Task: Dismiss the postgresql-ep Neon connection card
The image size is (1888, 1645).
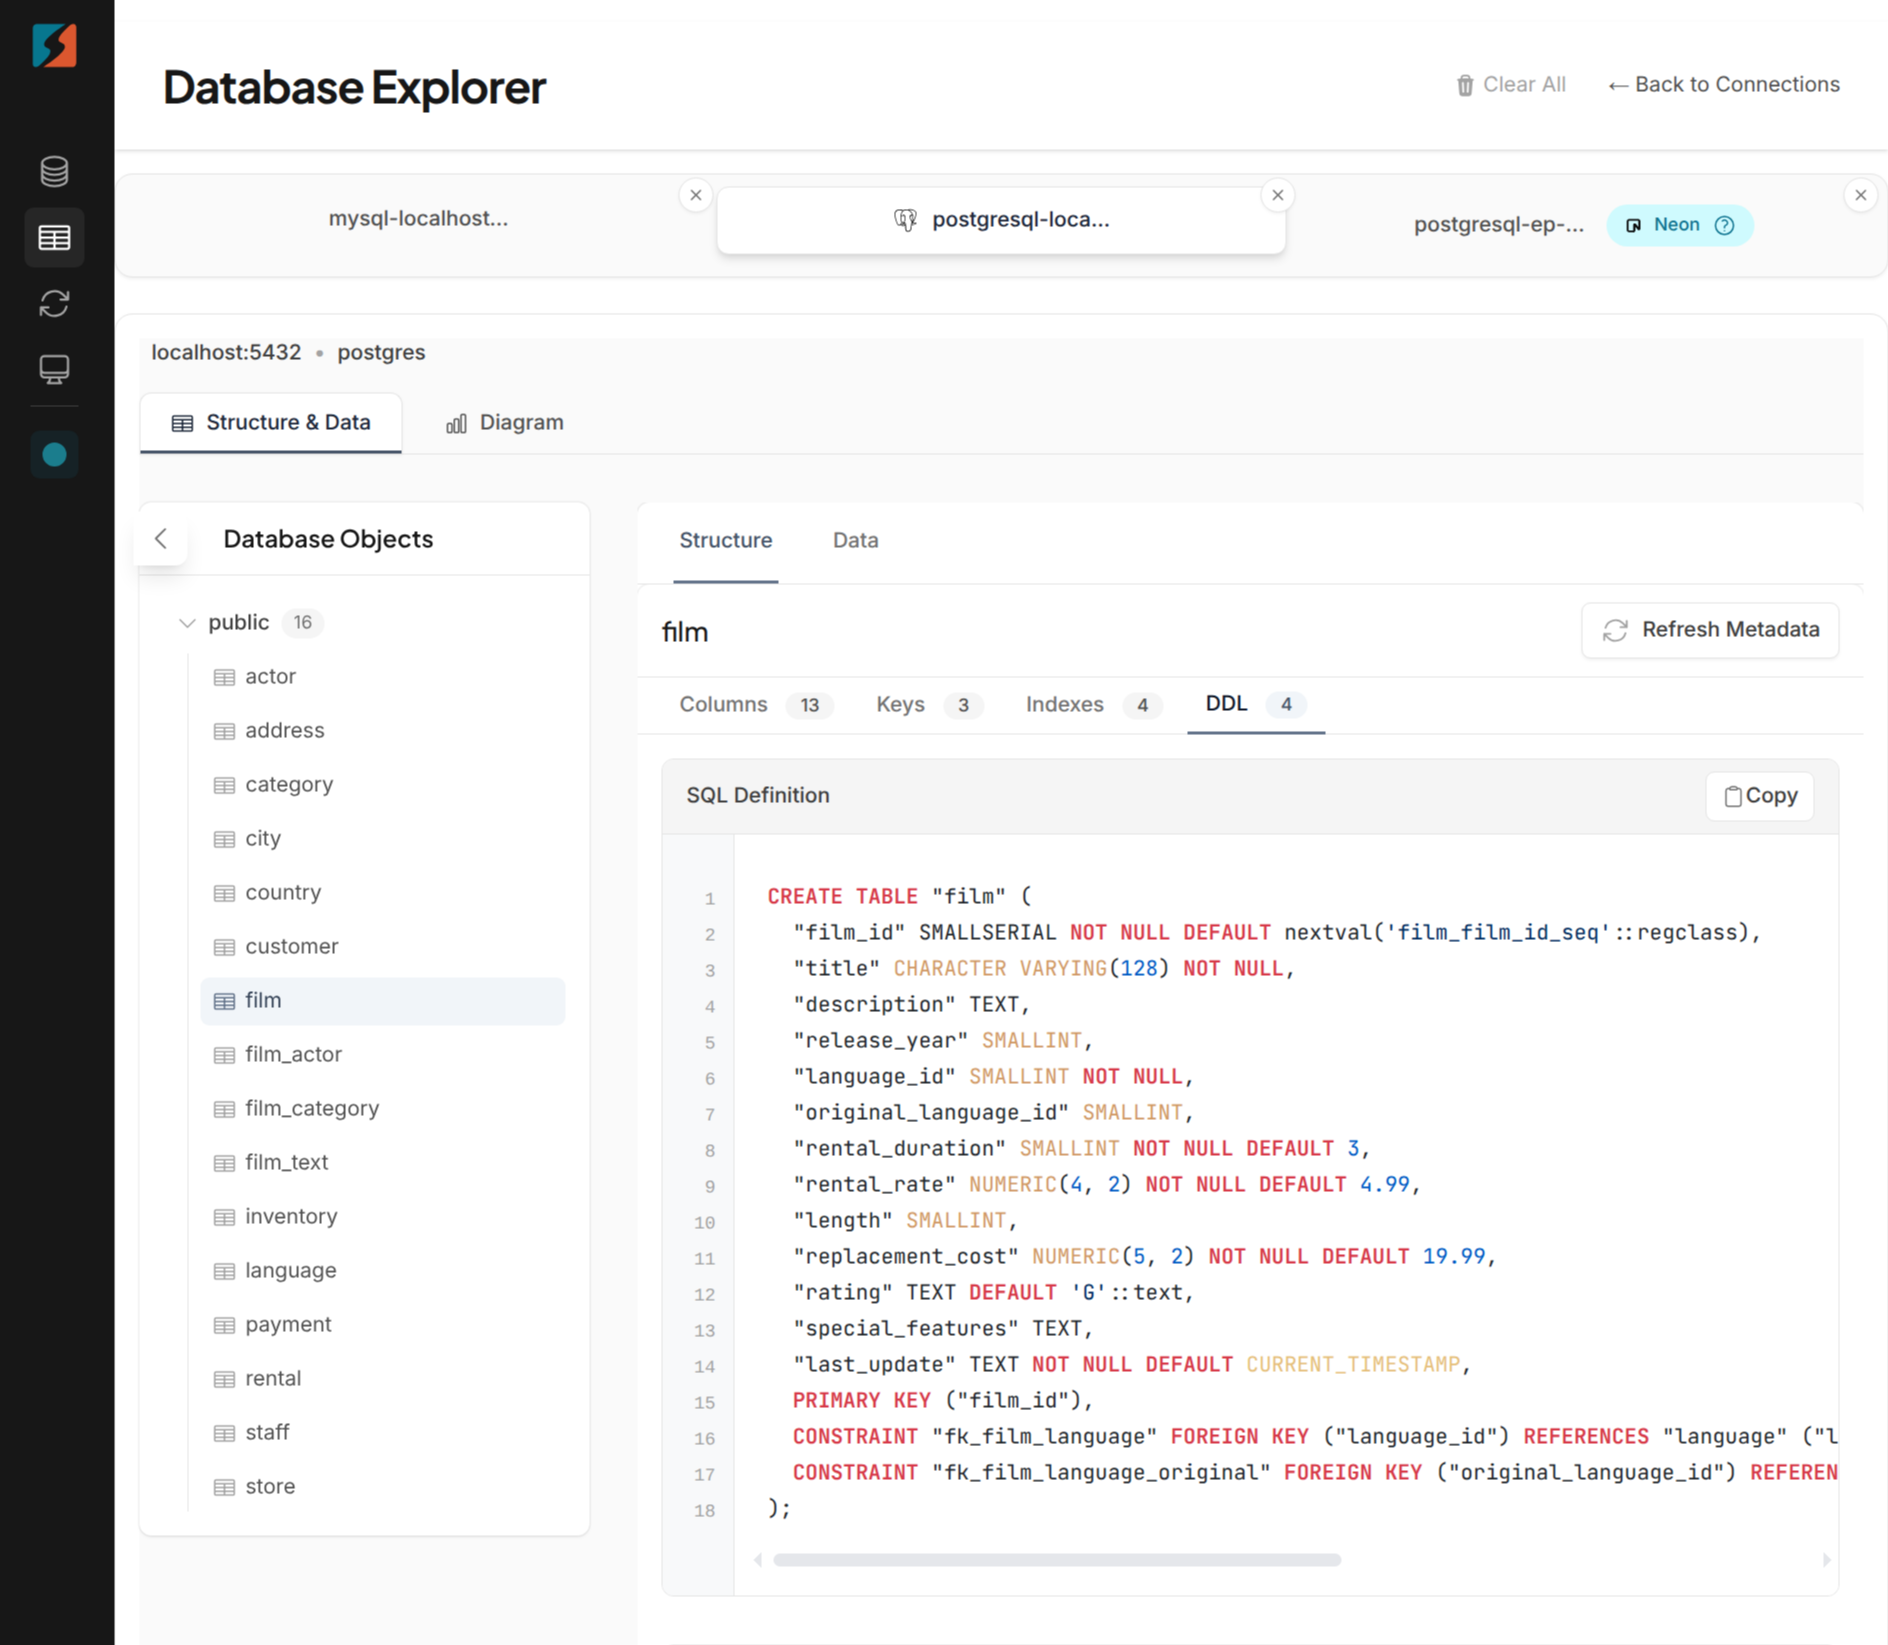Action: 1861,195
